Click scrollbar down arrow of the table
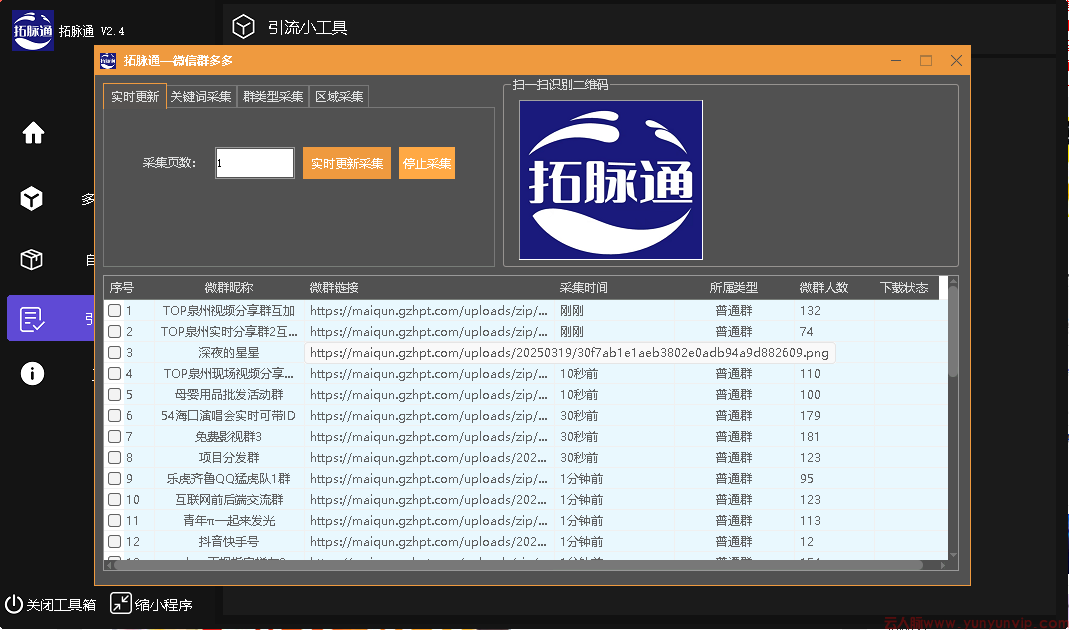Screen dimensions: 1069x630 point(953,555)
